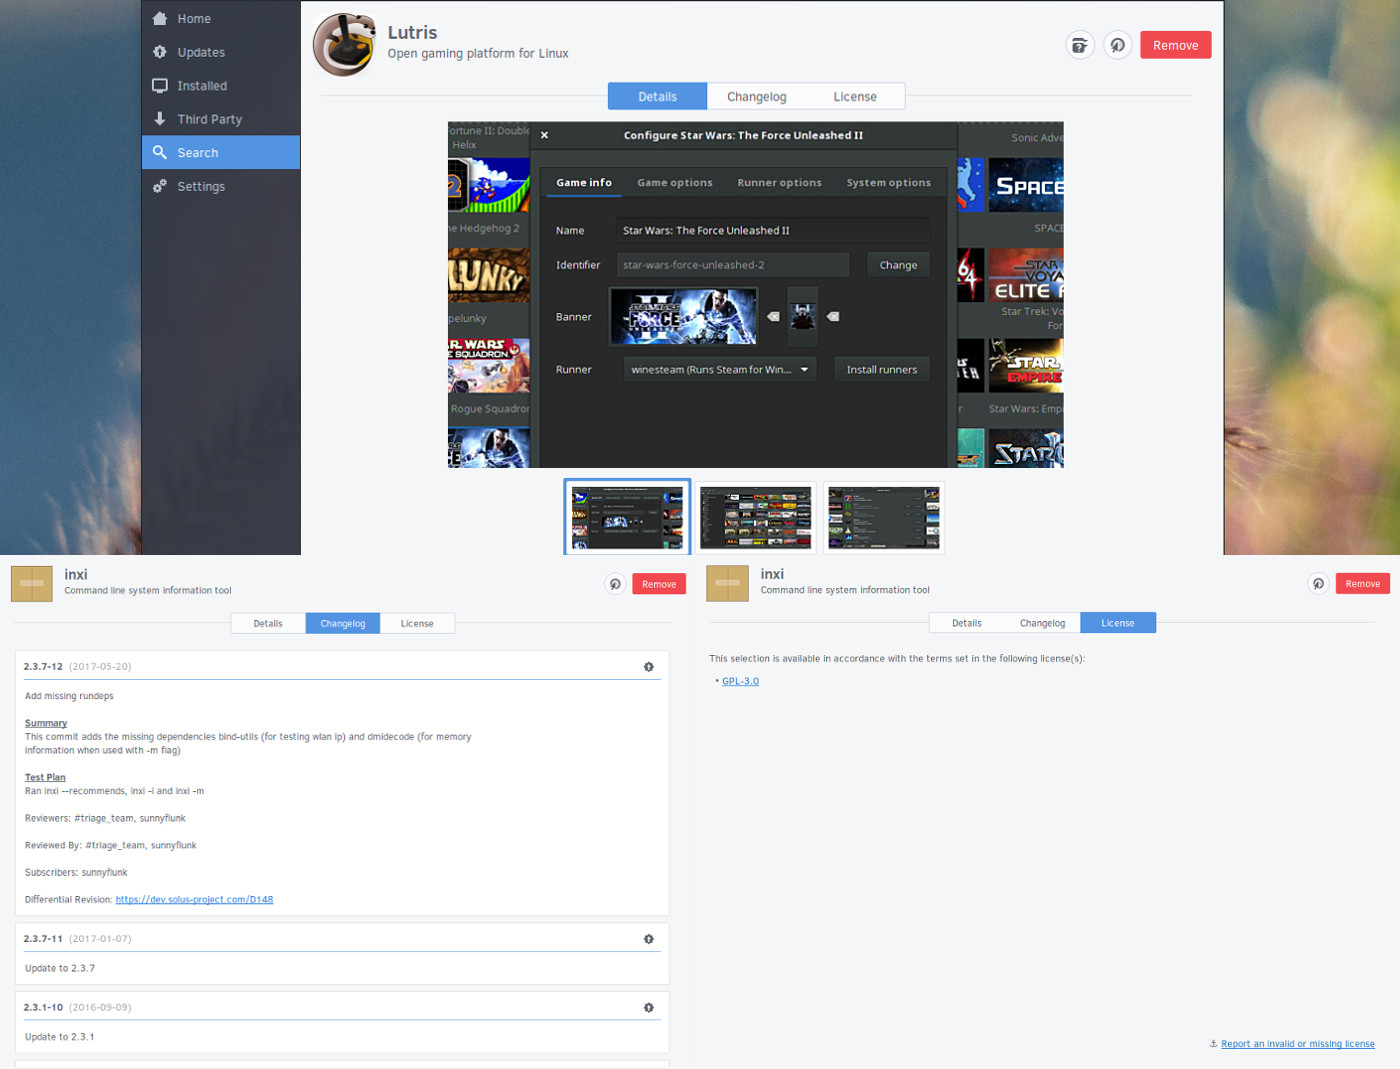The height and width of the screenshot is (1069, 1400).
Task: Click the Third Party download arrow icon
Action: pyautogui.click(x=160, y=119)
